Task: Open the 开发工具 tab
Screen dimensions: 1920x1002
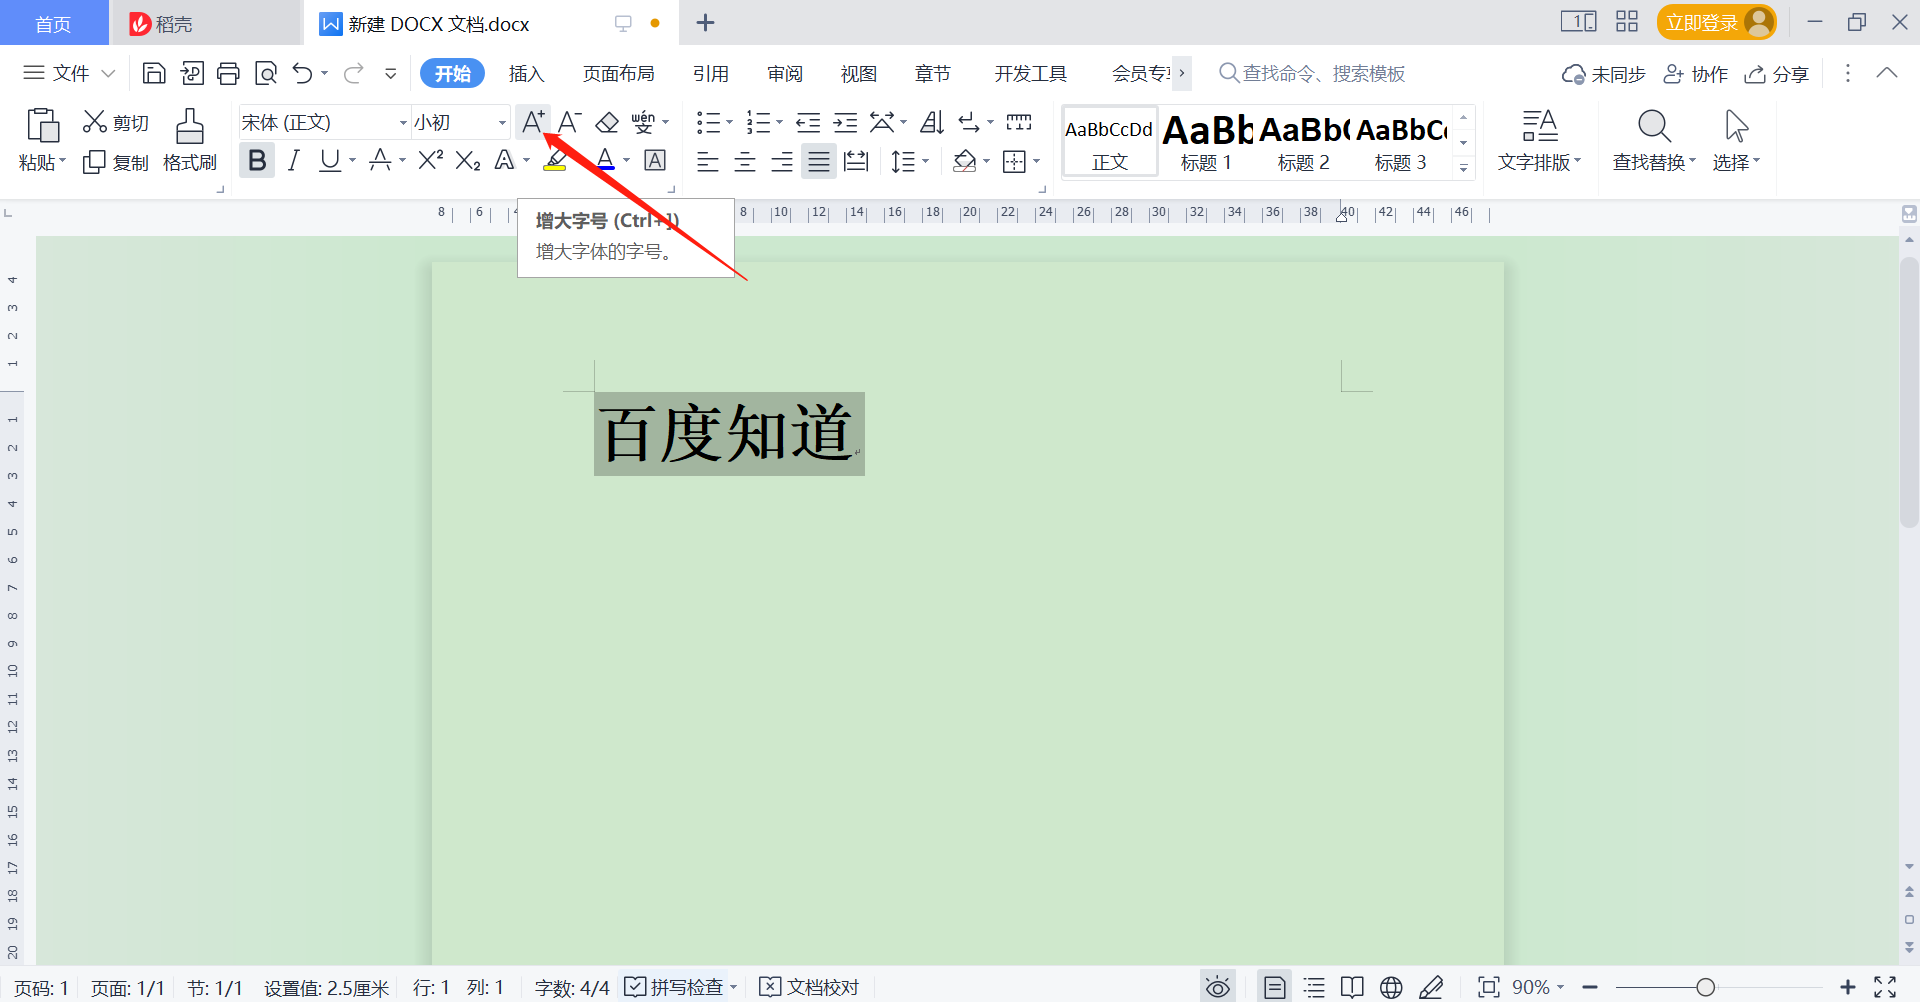Action: point(1031,74)
